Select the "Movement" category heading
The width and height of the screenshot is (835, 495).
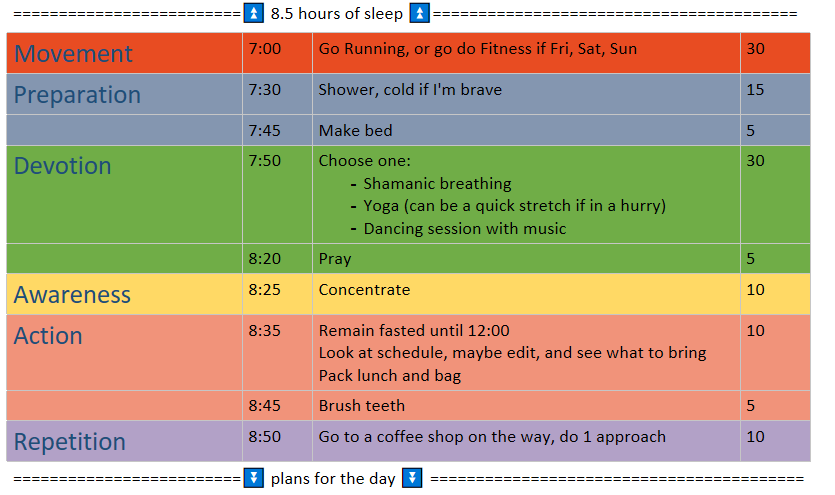pyautogui.click(x=74, y=54)
